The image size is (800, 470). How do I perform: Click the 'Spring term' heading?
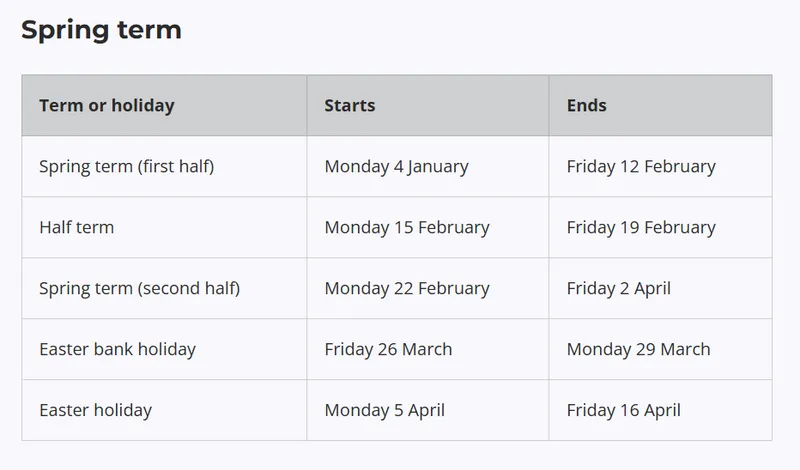click(x=101, y=30)
